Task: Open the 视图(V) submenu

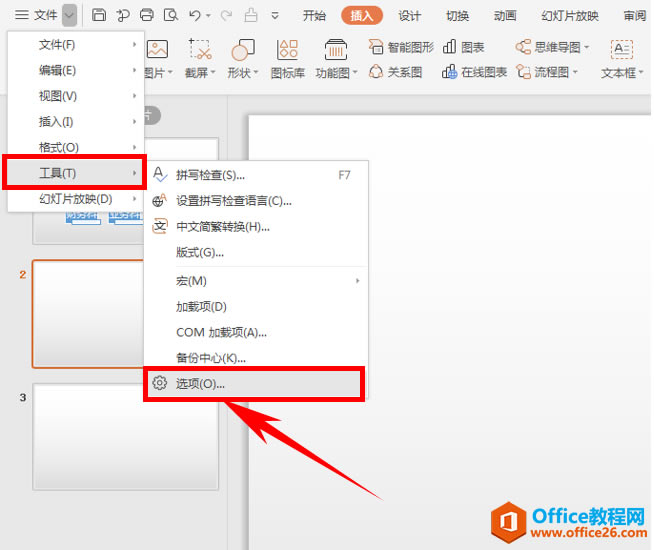Action: 76,96
